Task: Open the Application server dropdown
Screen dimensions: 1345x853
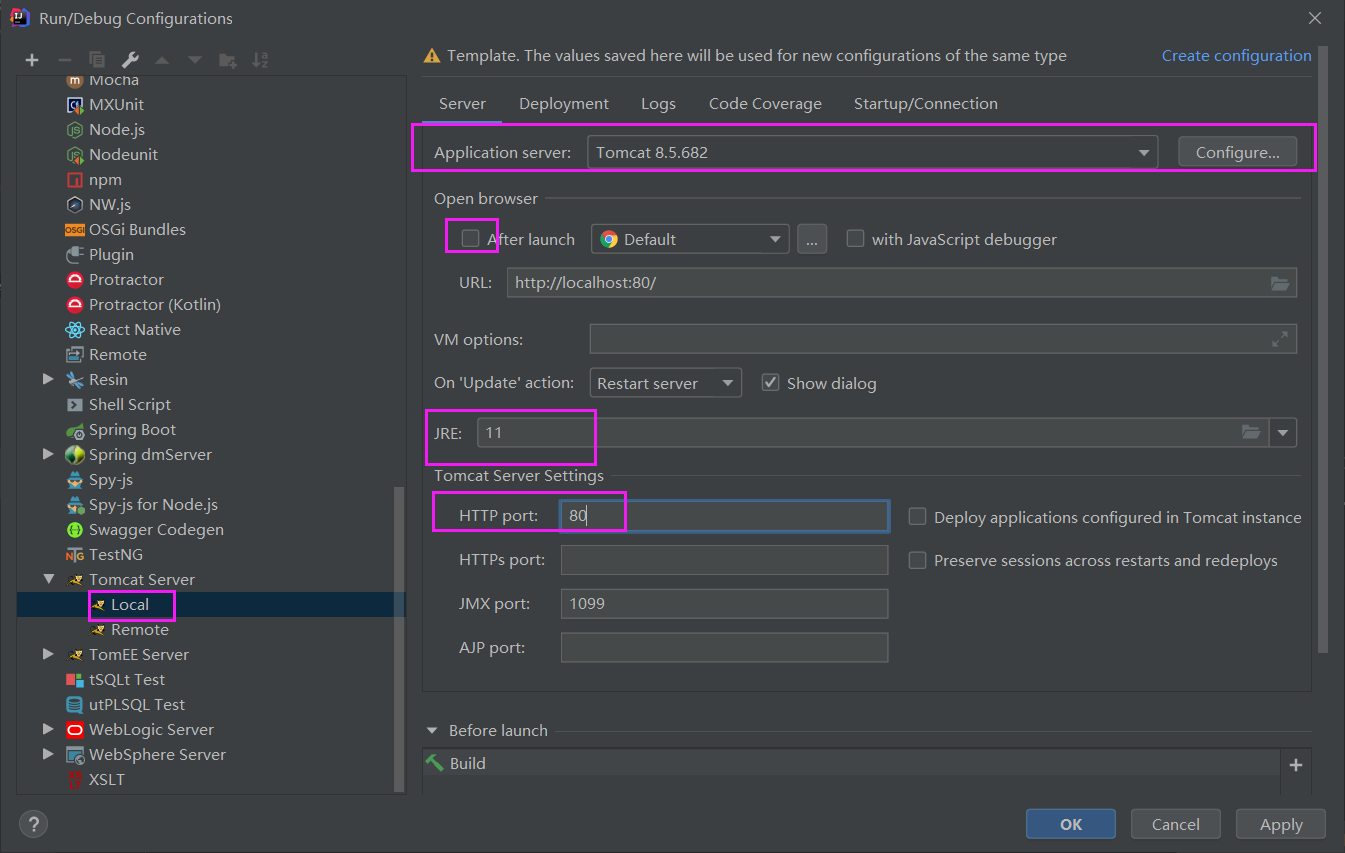Action: 872,152
